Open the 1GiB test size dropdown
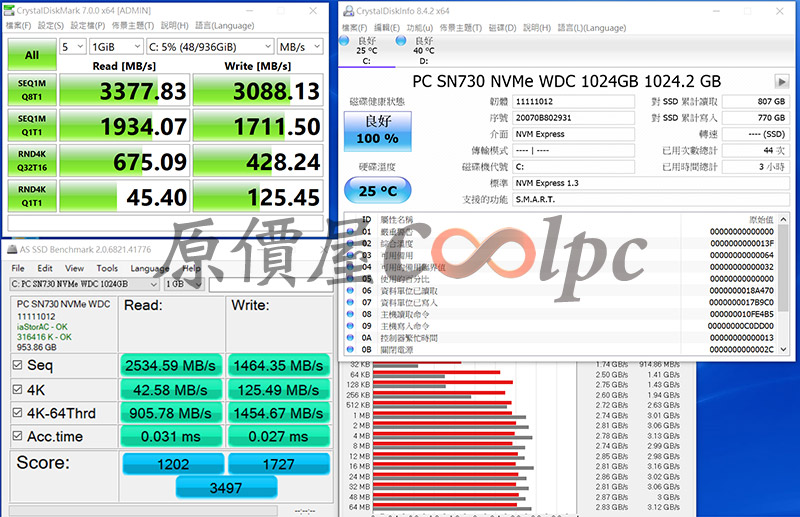The width and height of the screenshot is (800, 517). point(116,47)
